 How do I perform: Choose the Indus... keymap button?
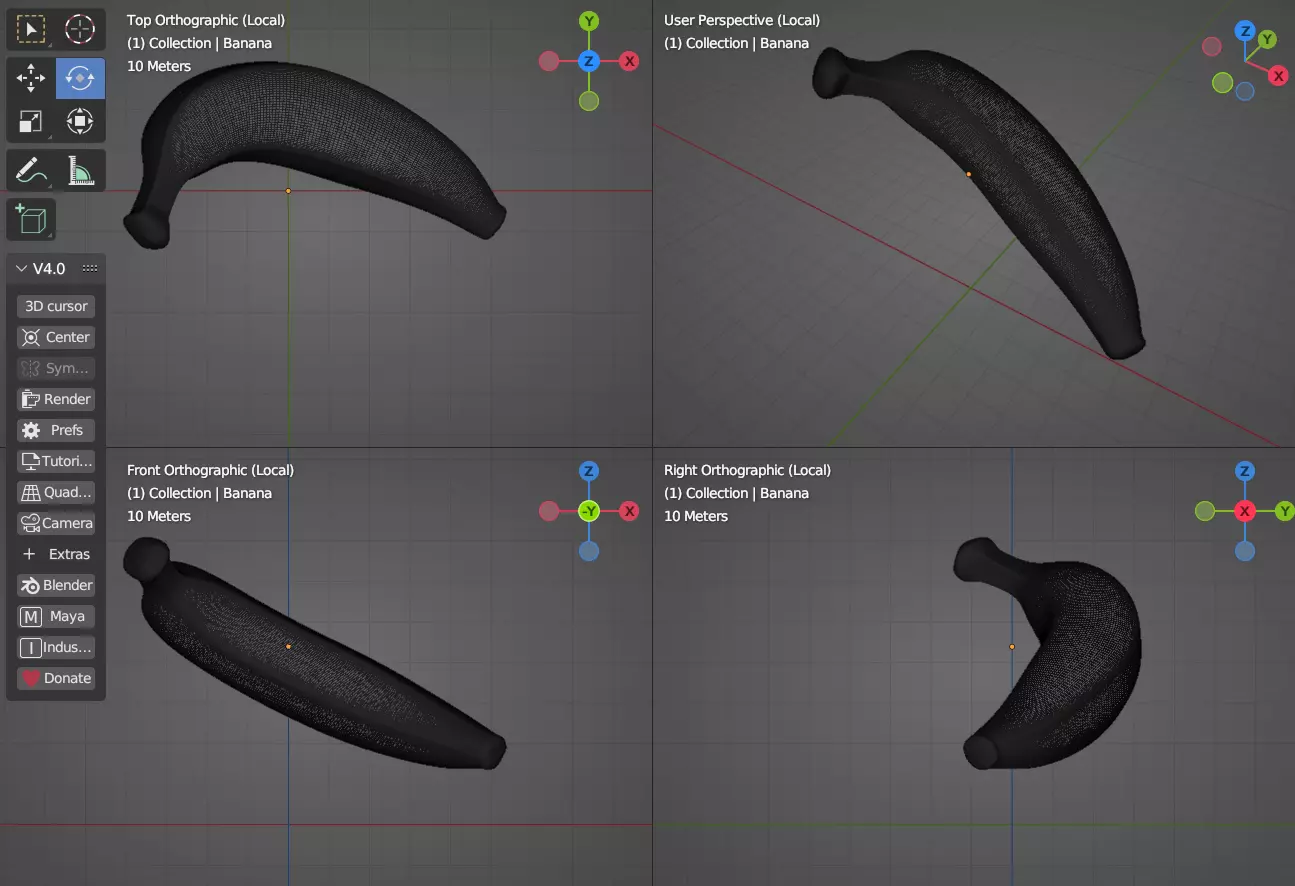56,647
